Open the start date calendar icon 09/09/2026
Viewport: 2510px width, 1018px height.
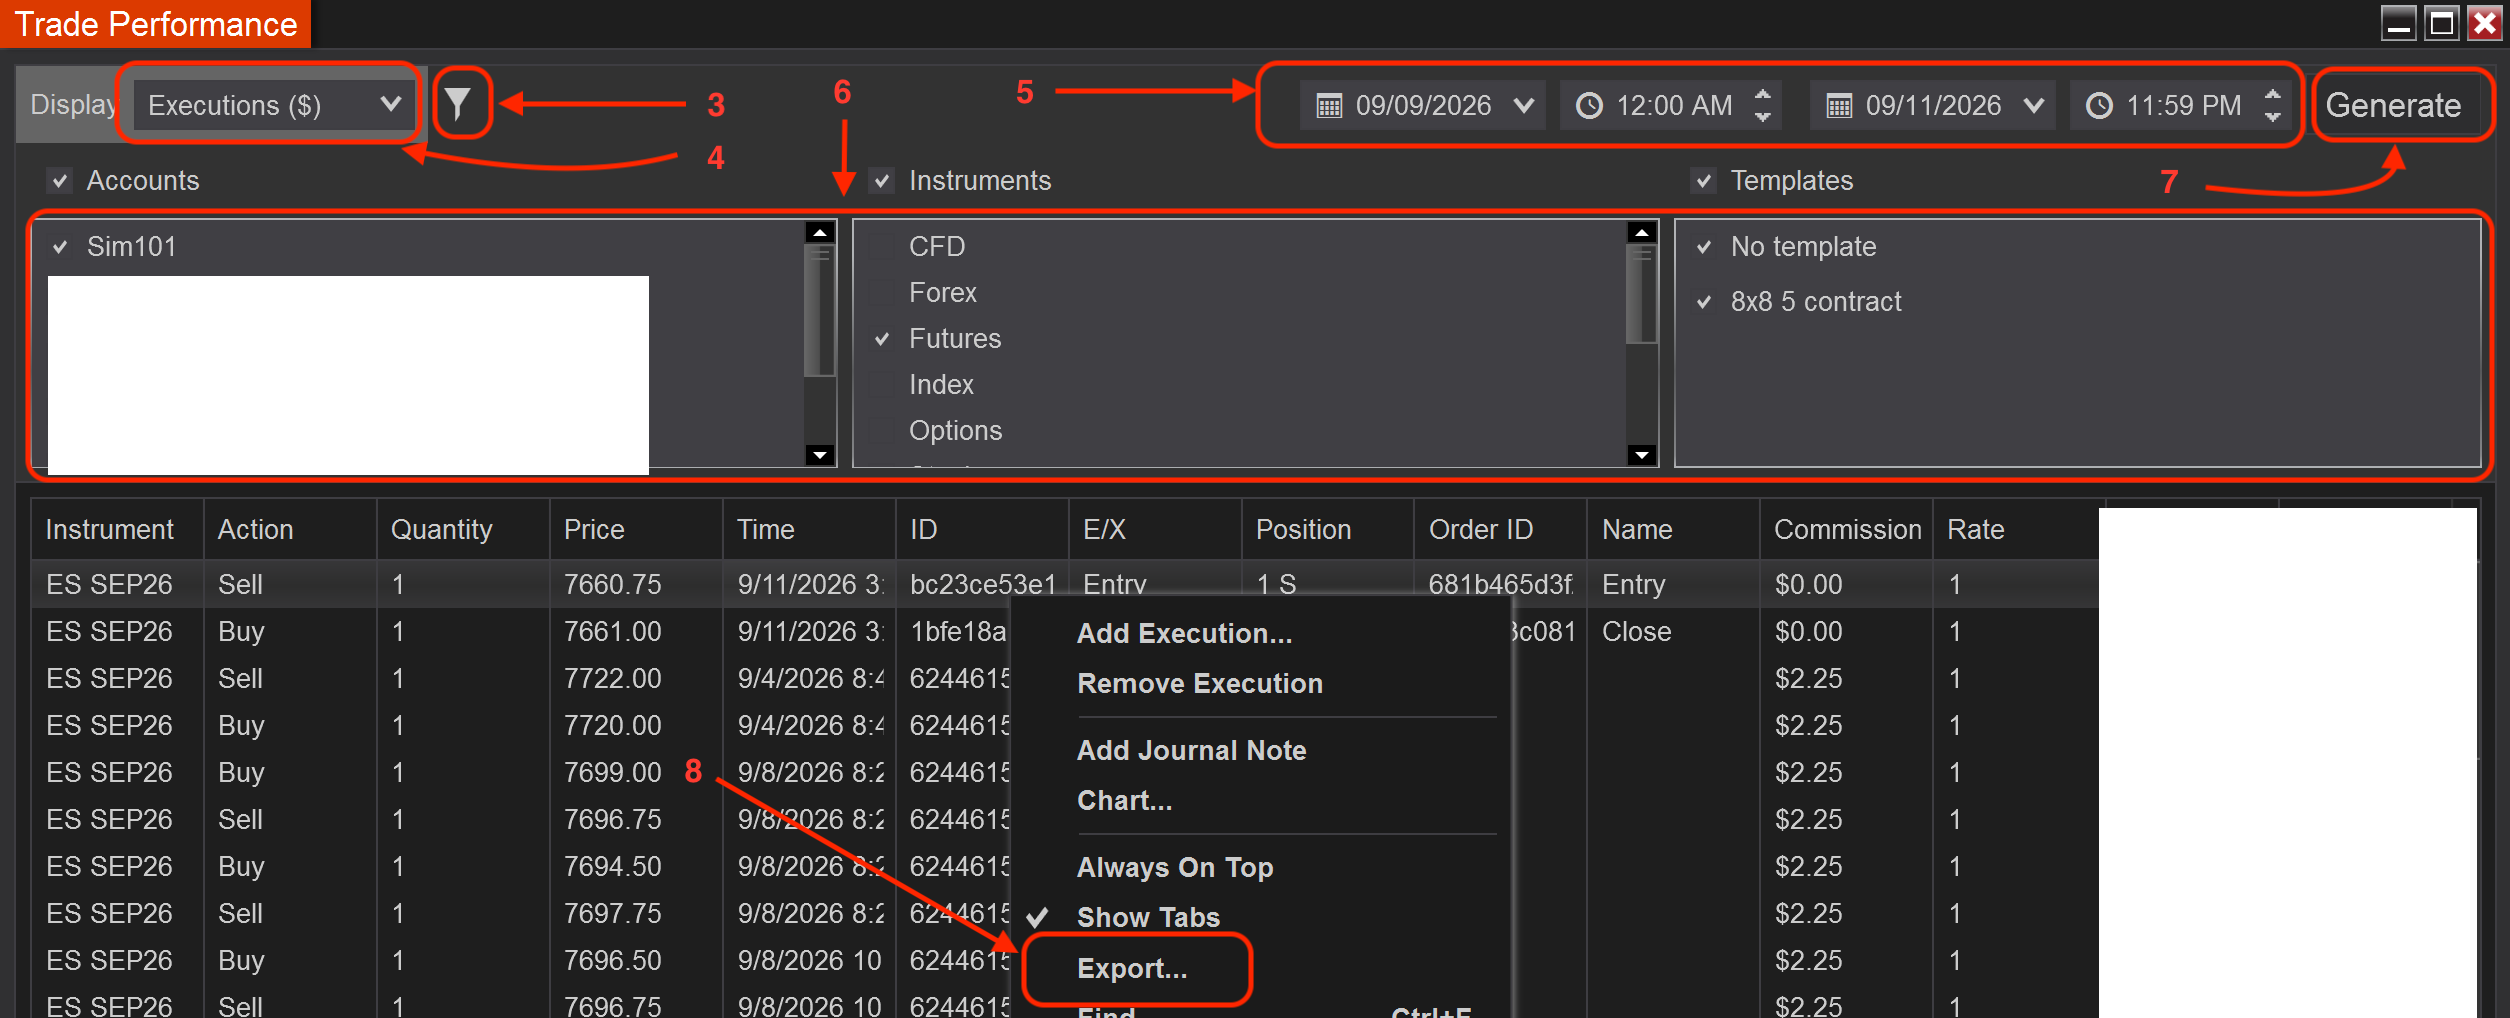(x=1329, y=106)
